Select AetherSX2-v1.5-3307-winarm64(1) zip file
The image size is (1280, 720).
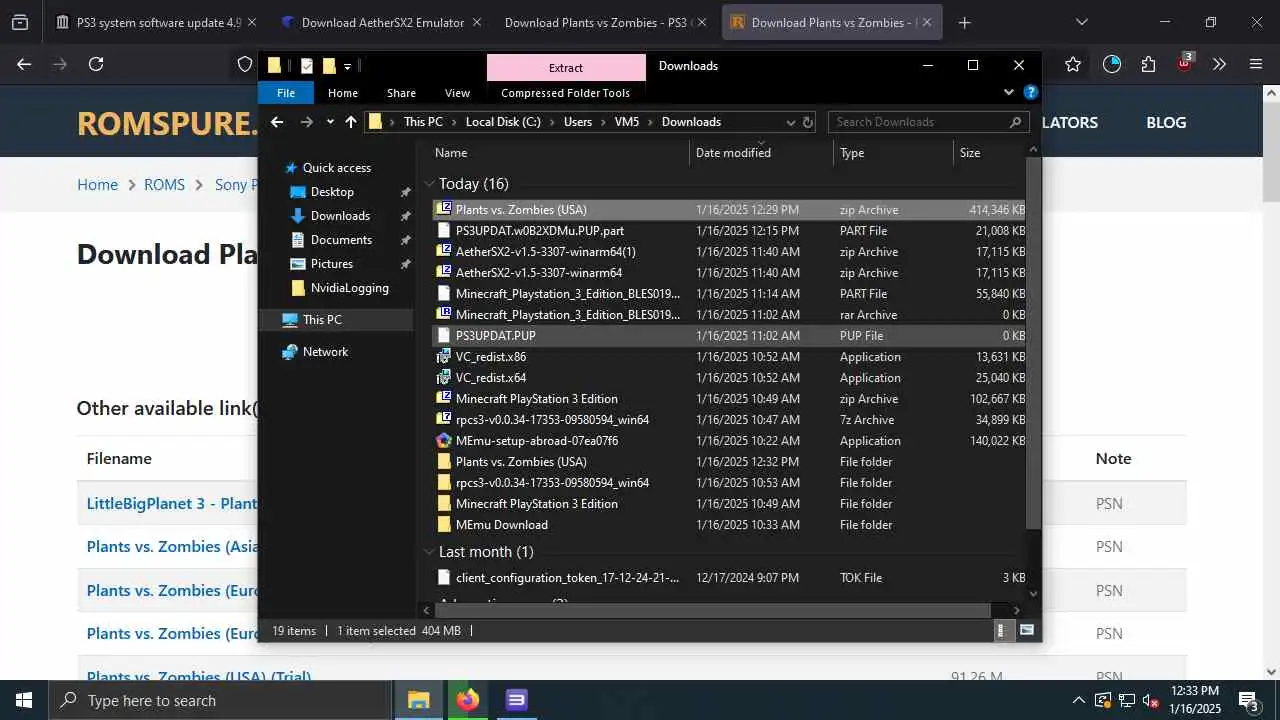[x=730, y=252]
